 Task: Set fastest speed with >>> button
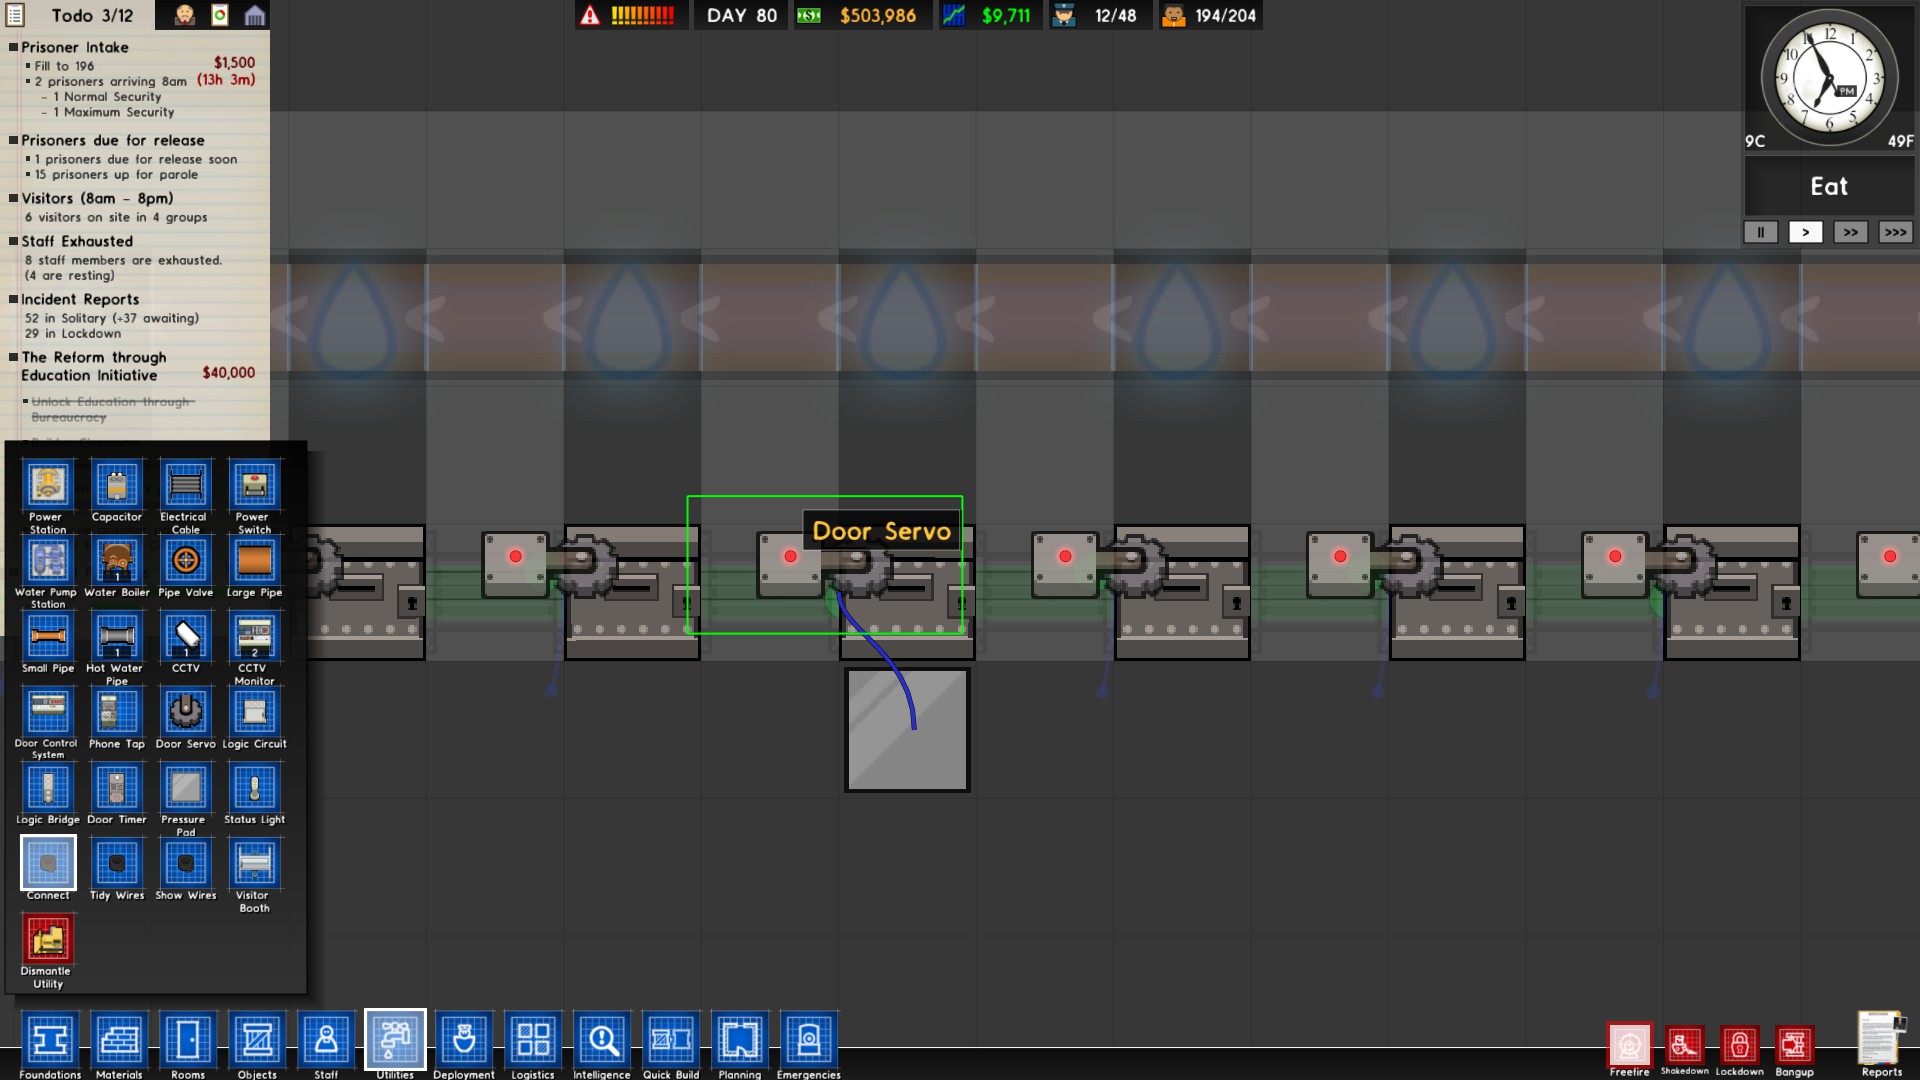click(1895, 232)
